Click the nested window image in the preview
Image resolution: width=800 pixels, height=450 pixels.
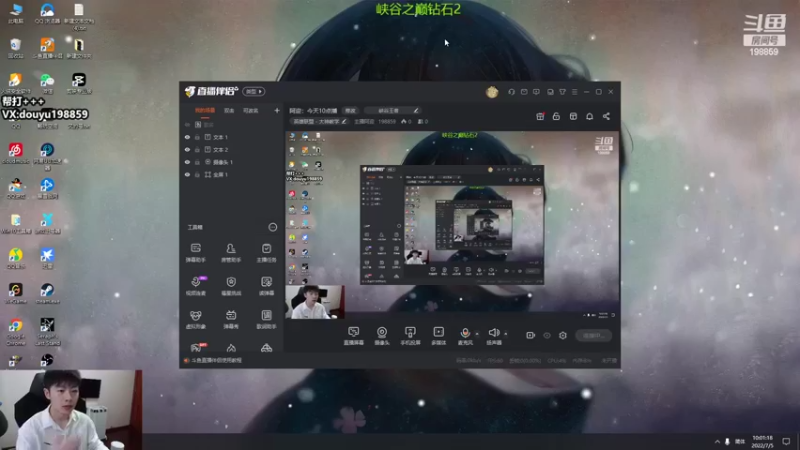[452, 224]
